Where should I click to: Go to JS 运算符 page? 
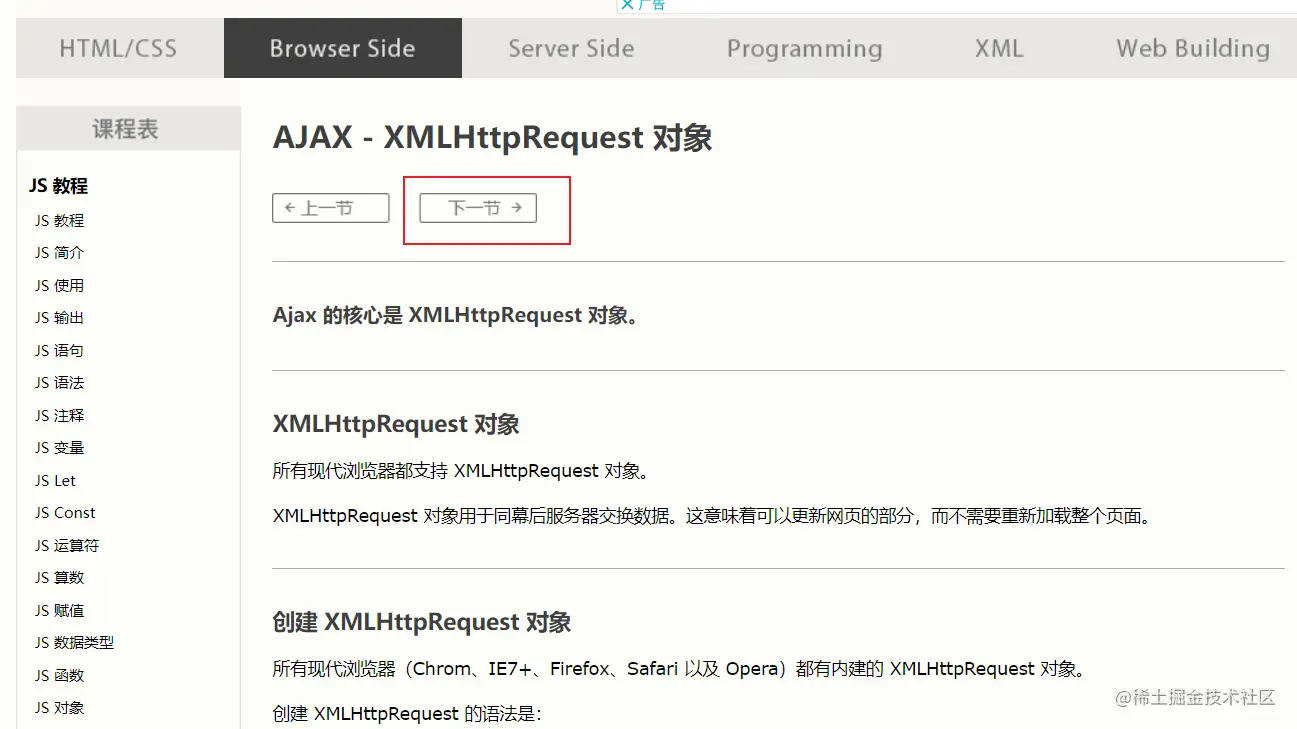(67, 546)
